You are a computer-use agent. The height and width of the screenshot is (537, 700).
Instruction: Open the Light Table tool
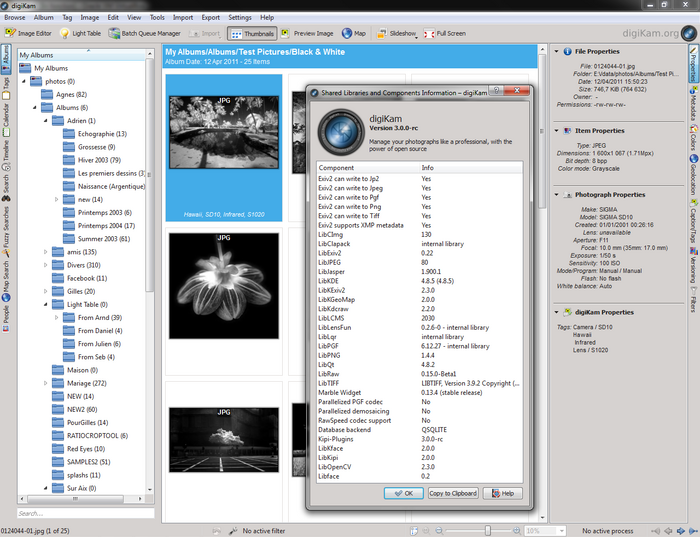(81, 34)
